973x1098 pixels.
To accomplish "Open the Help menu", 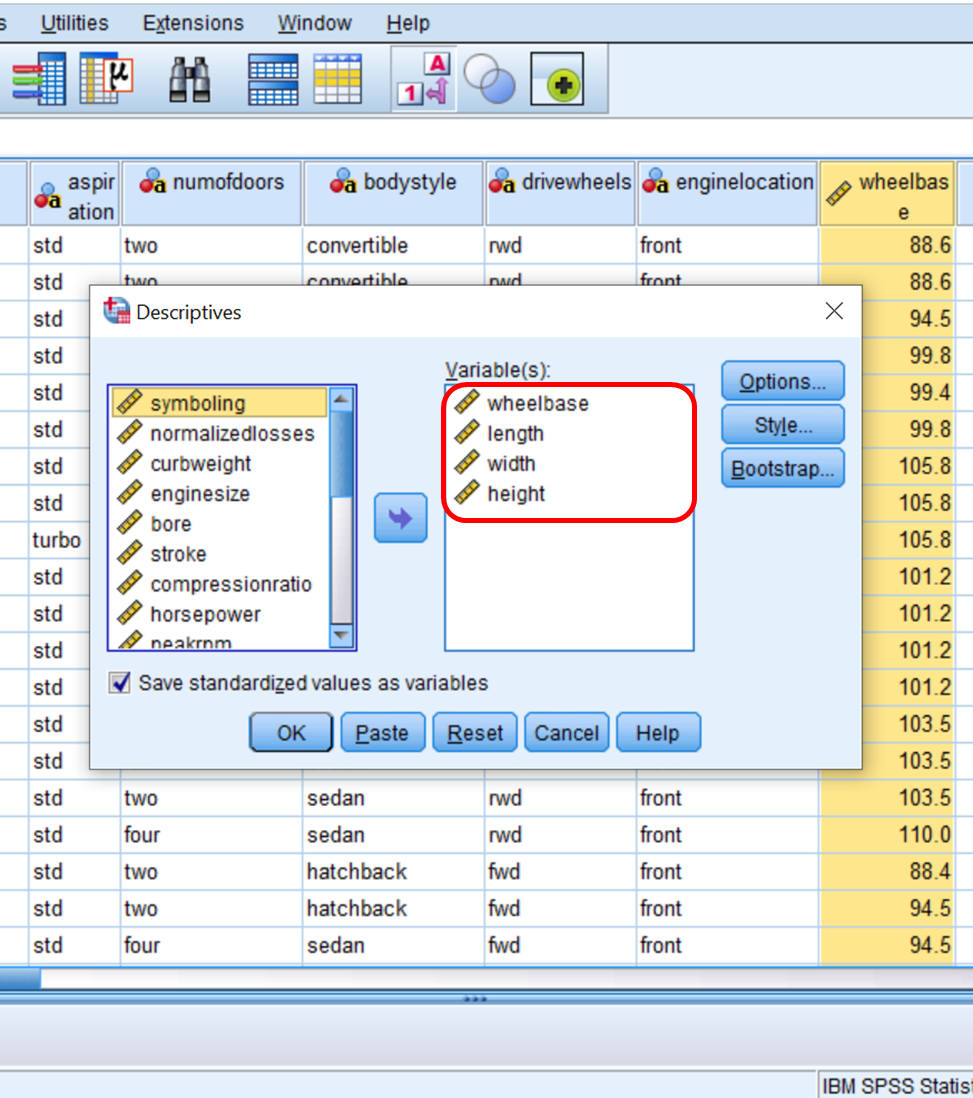I will 408,23.
